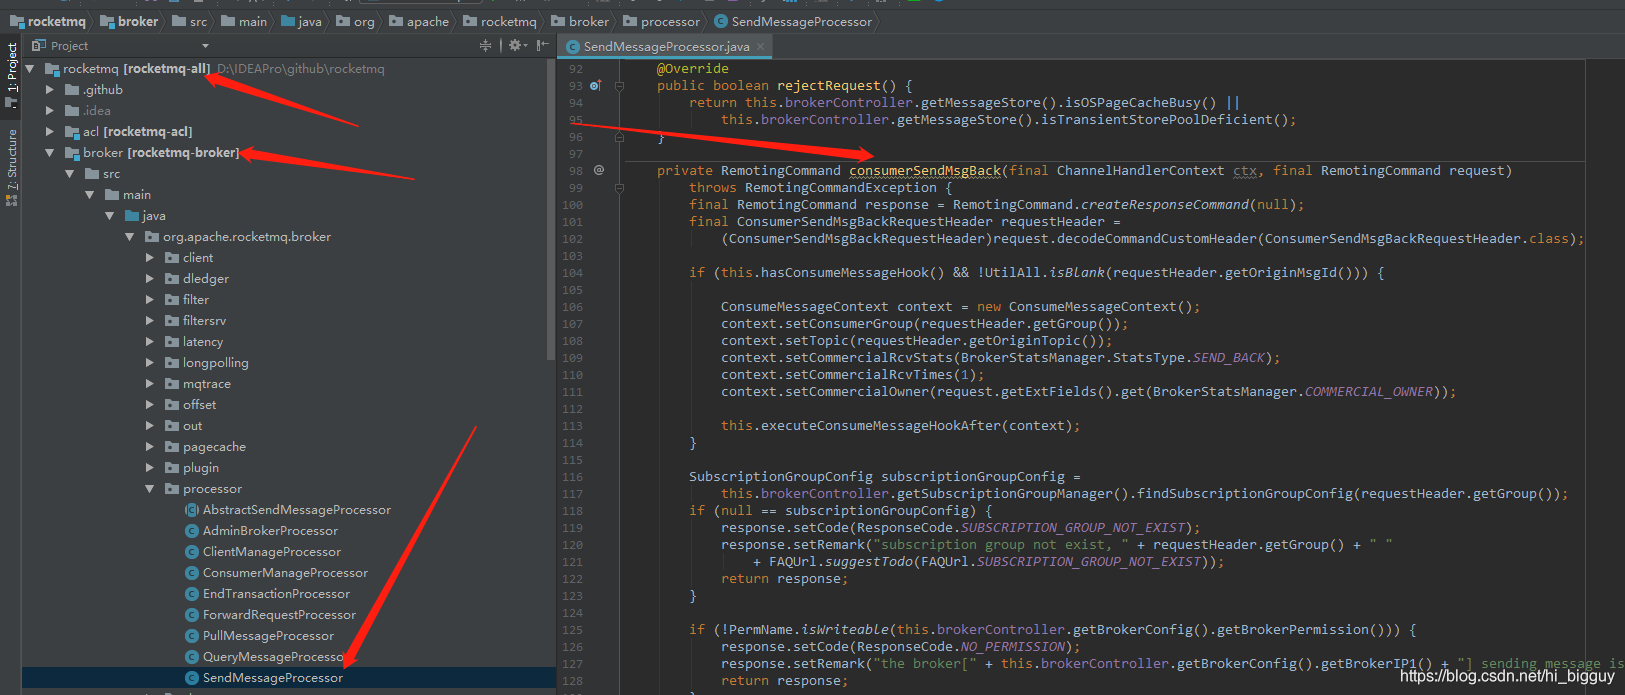Click the first broker module breadcrumb
This screenshot has width=1625, height=695.
130,21
